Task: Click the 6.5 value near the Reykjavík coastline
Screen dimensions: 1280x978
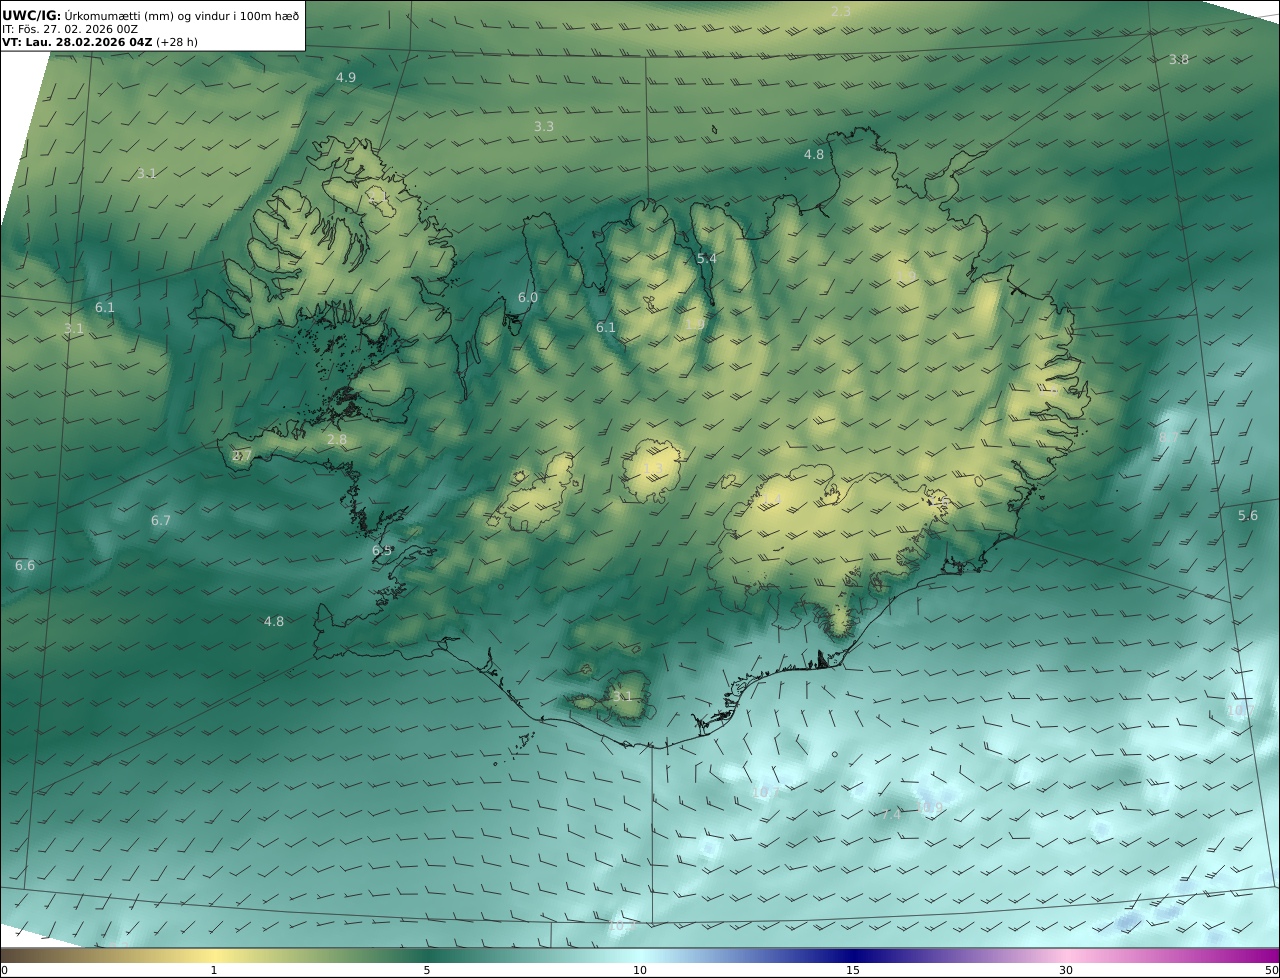Action: (x=382, y=551)
